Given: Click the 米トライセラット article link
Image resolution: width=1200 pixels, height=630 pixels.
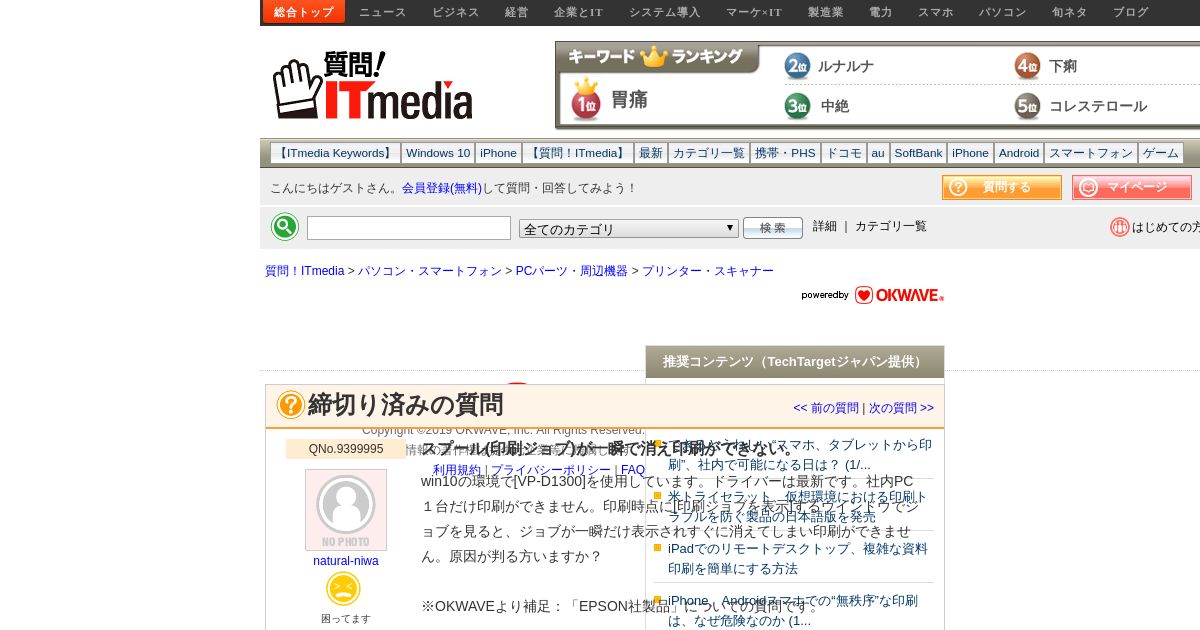Looking at the screenshot, I should (798, 506).
